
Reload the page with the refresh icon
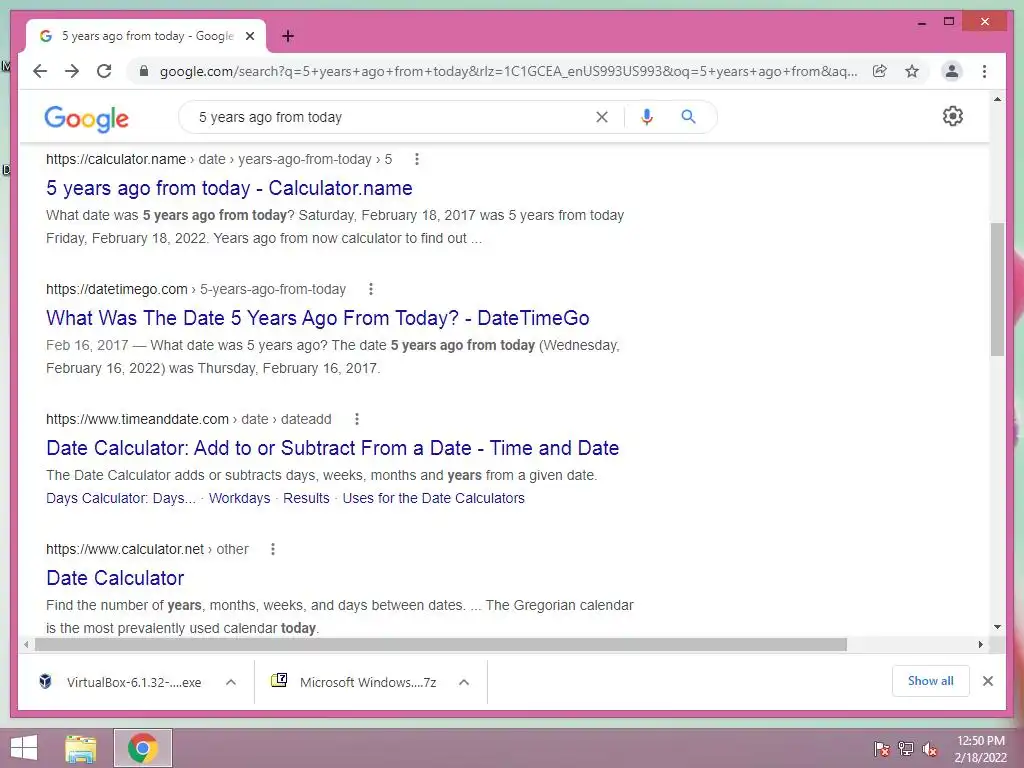[x=104, y=71]
